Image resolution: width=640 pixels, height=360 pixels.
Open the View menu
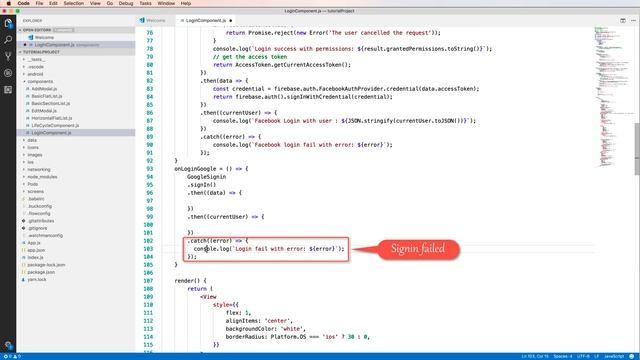[x=95, y=3]
